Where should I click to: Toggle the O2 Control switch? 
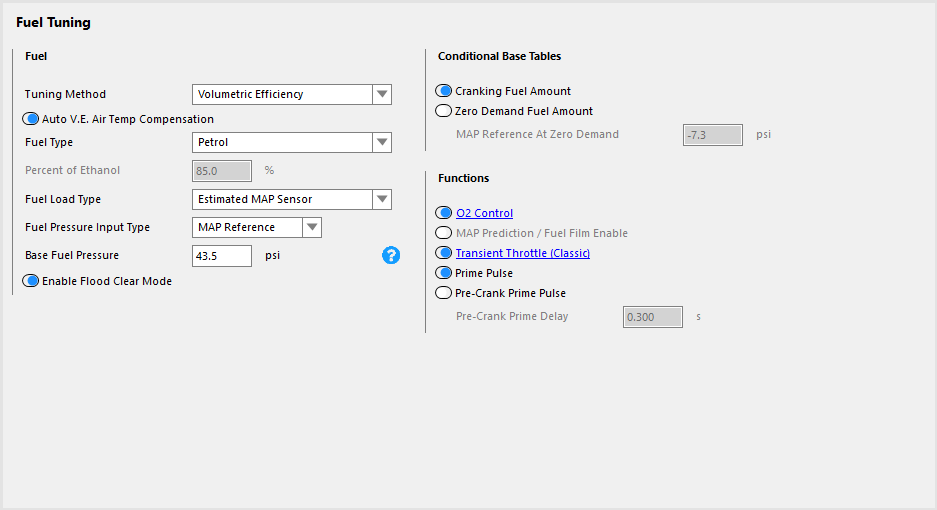tap(443, 213)
